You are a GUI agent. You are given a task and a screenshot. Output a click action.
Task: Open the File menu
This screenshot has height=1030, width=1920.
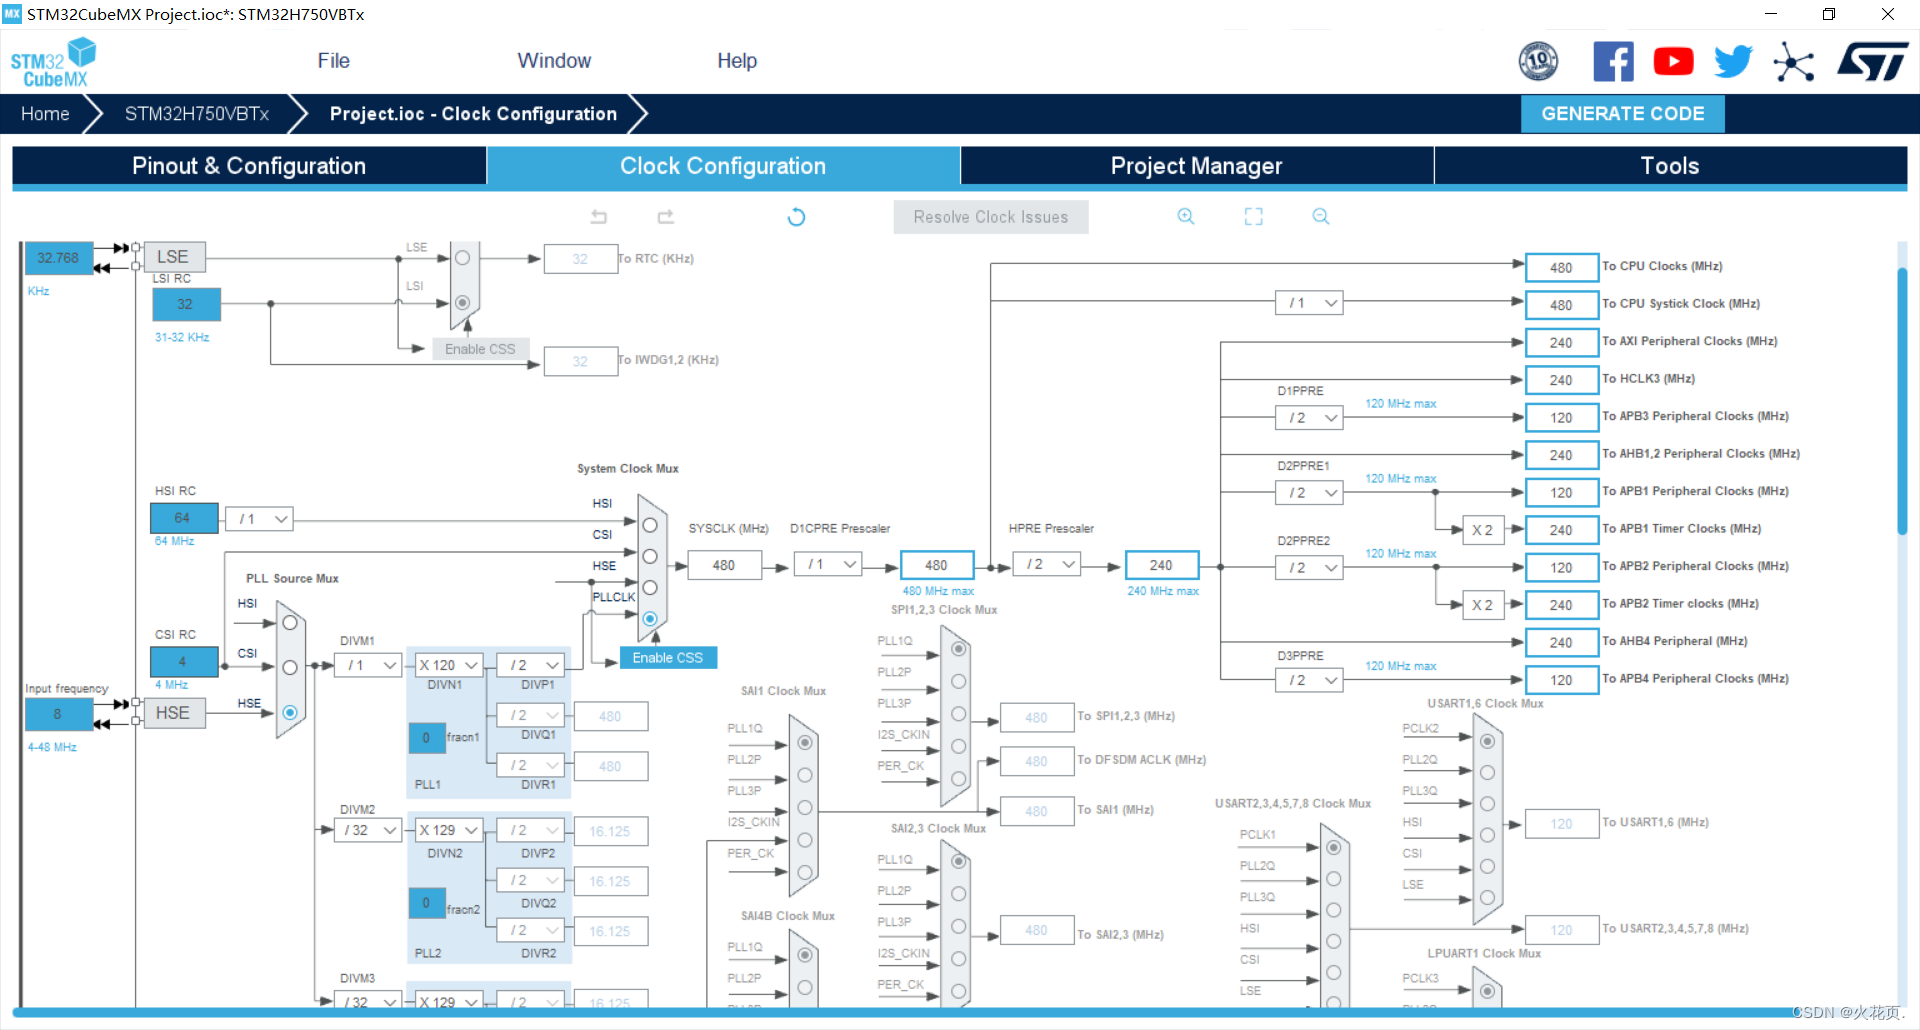(333, 61)
